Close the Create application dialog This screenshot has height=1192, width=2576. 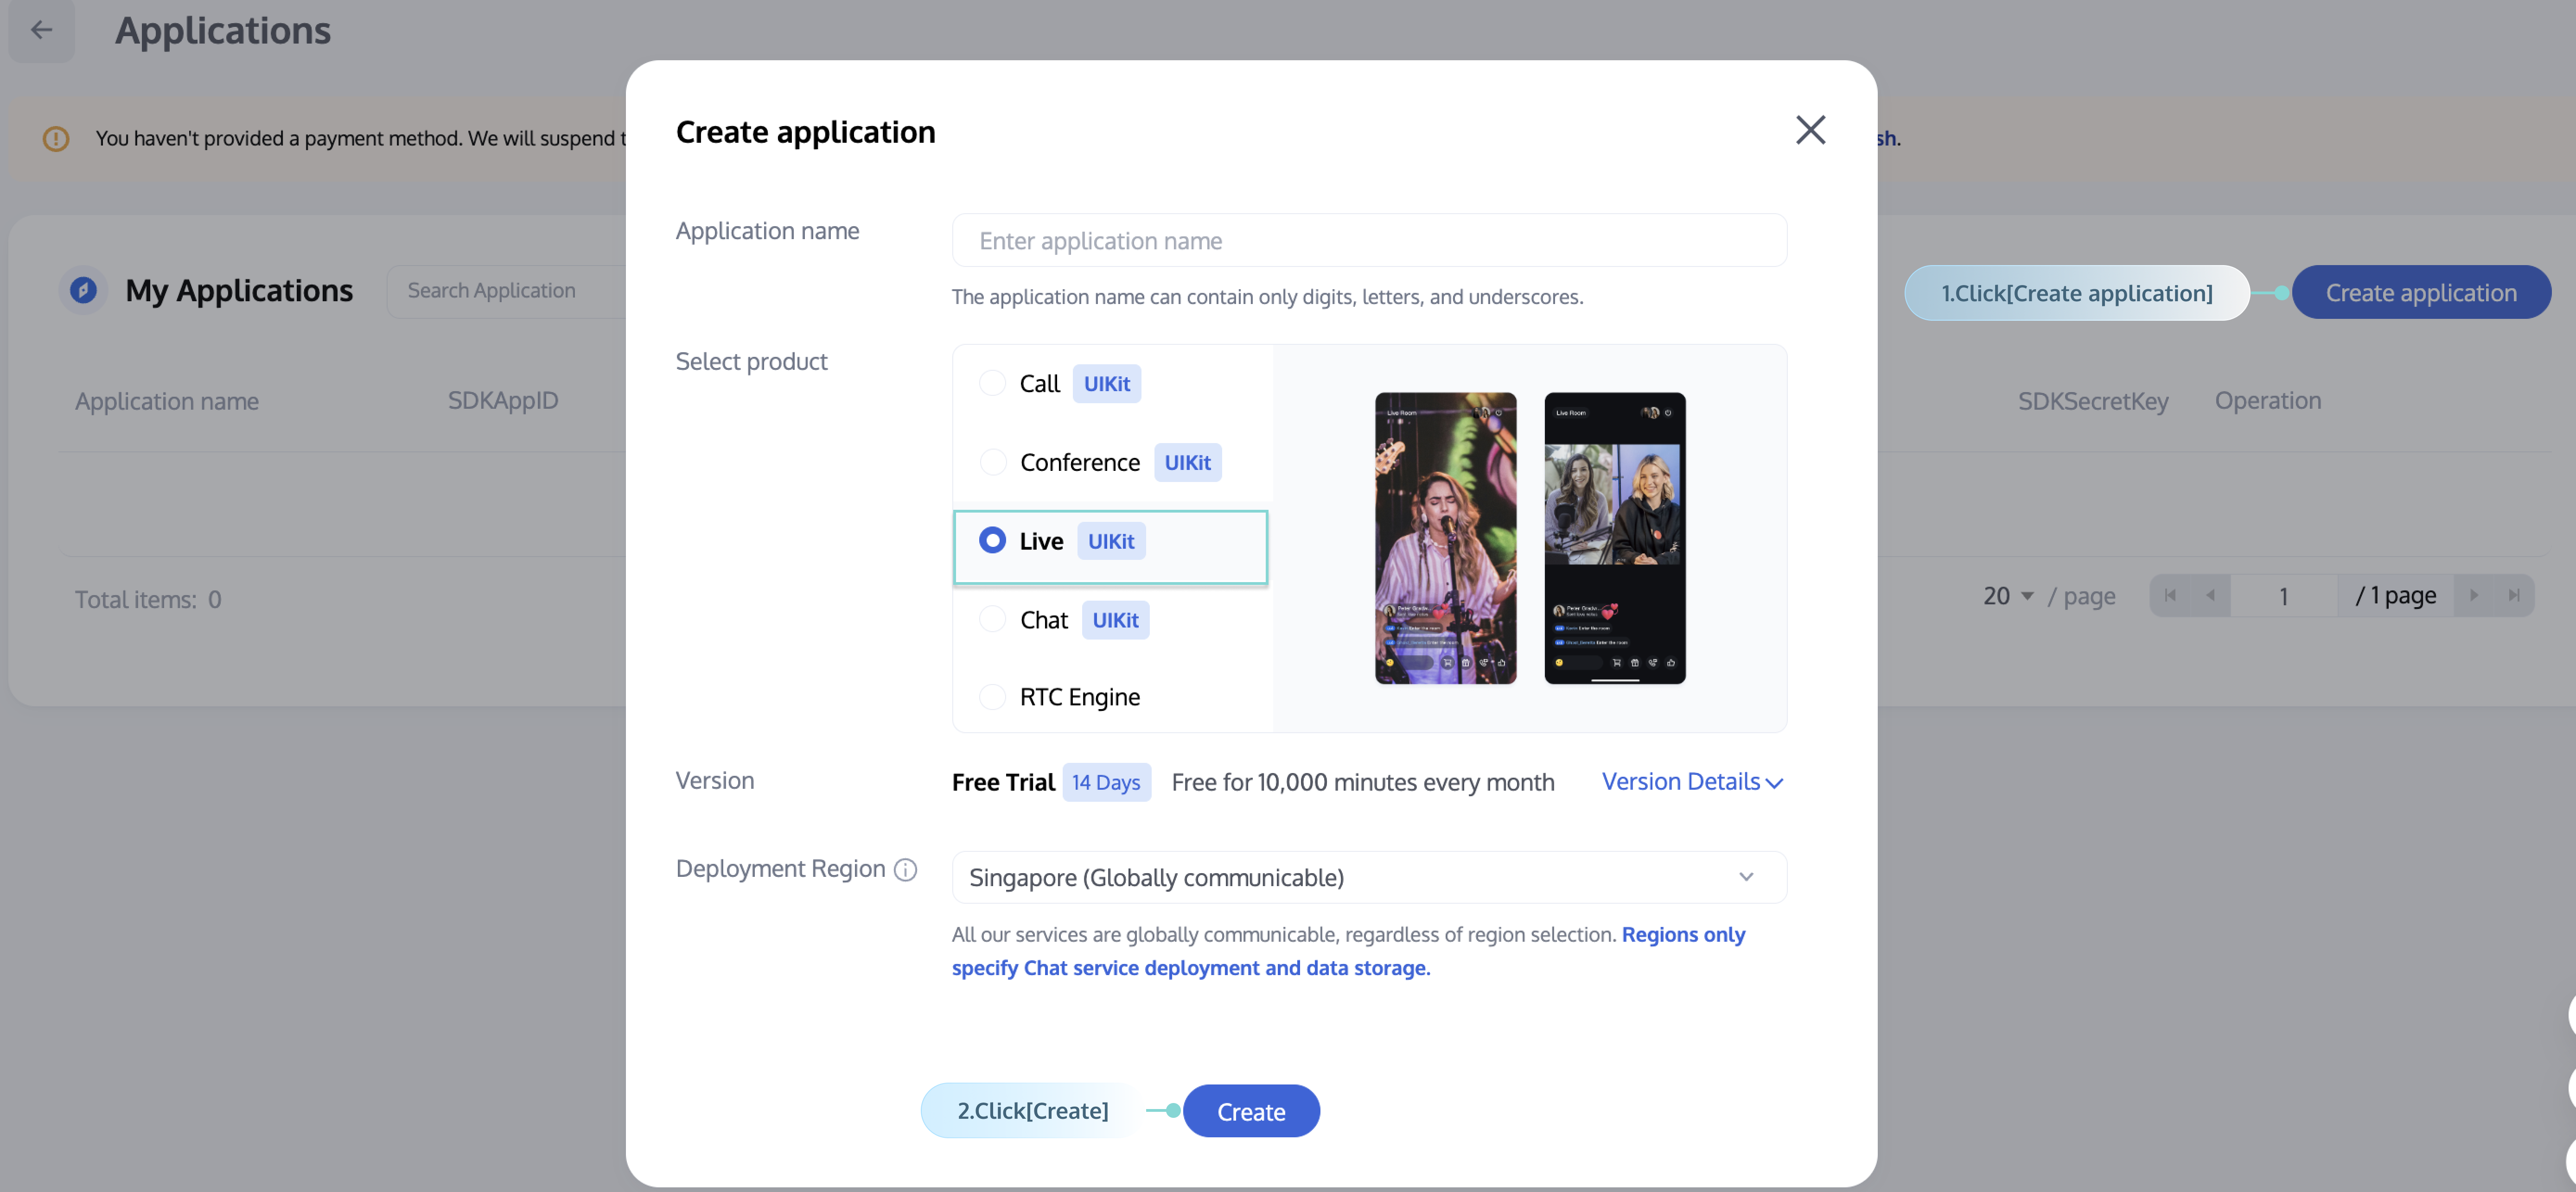(x=1810, y=130)
